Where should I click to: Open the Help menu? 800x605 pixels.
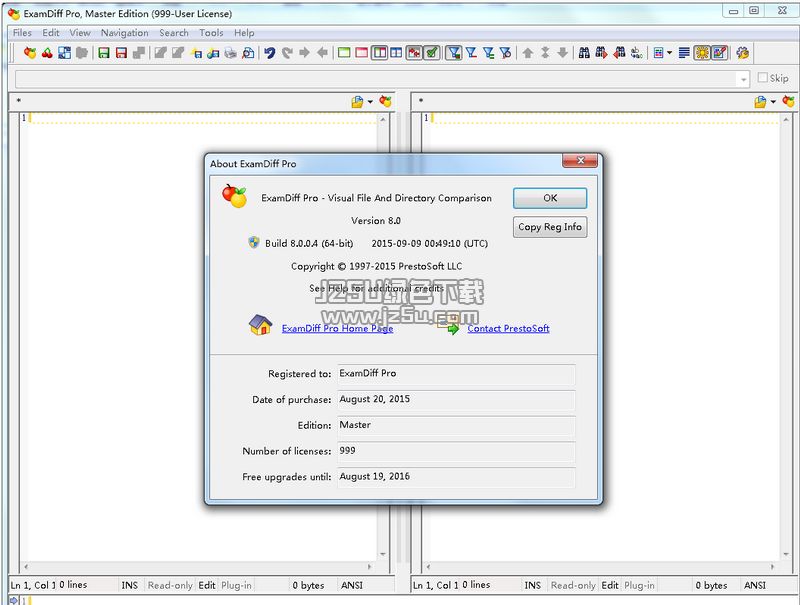244,33
